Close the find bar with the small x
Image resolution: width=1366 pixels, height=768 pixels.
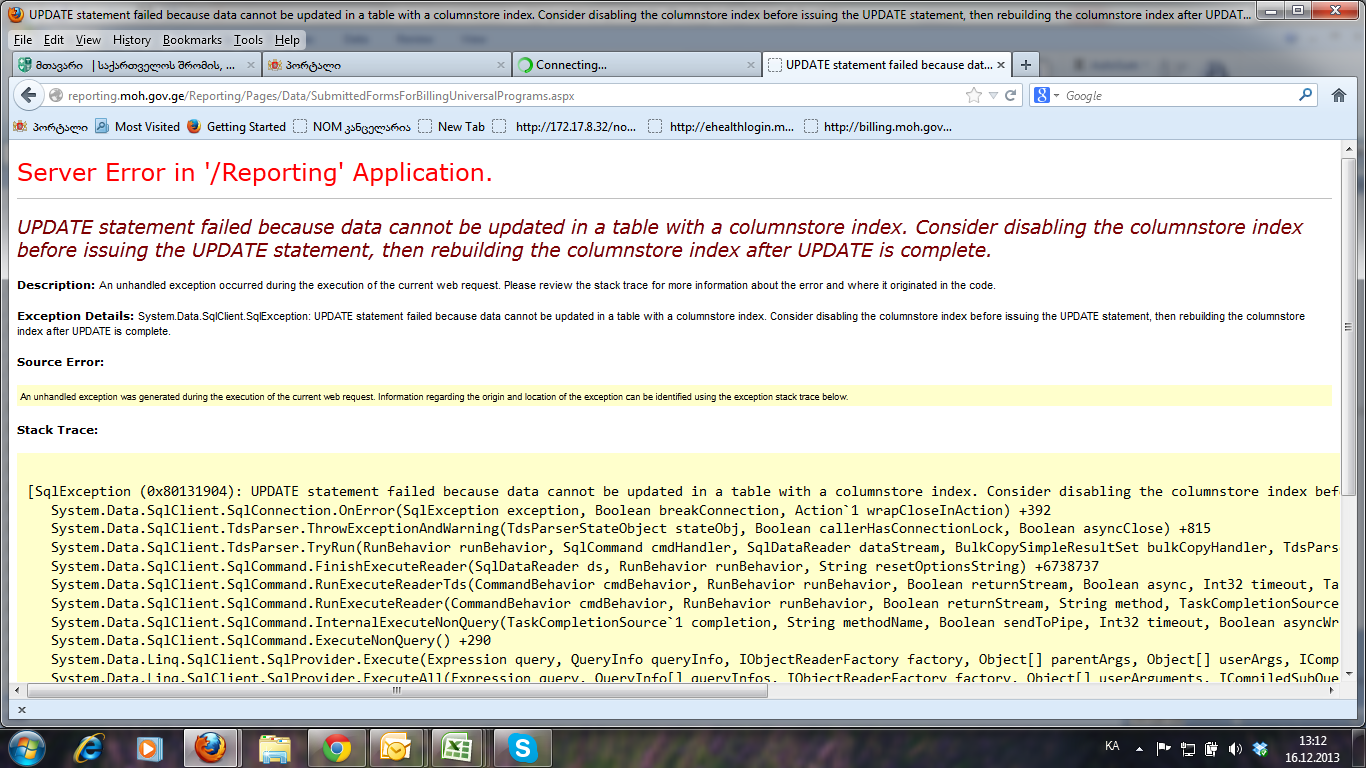pos(22,710)
